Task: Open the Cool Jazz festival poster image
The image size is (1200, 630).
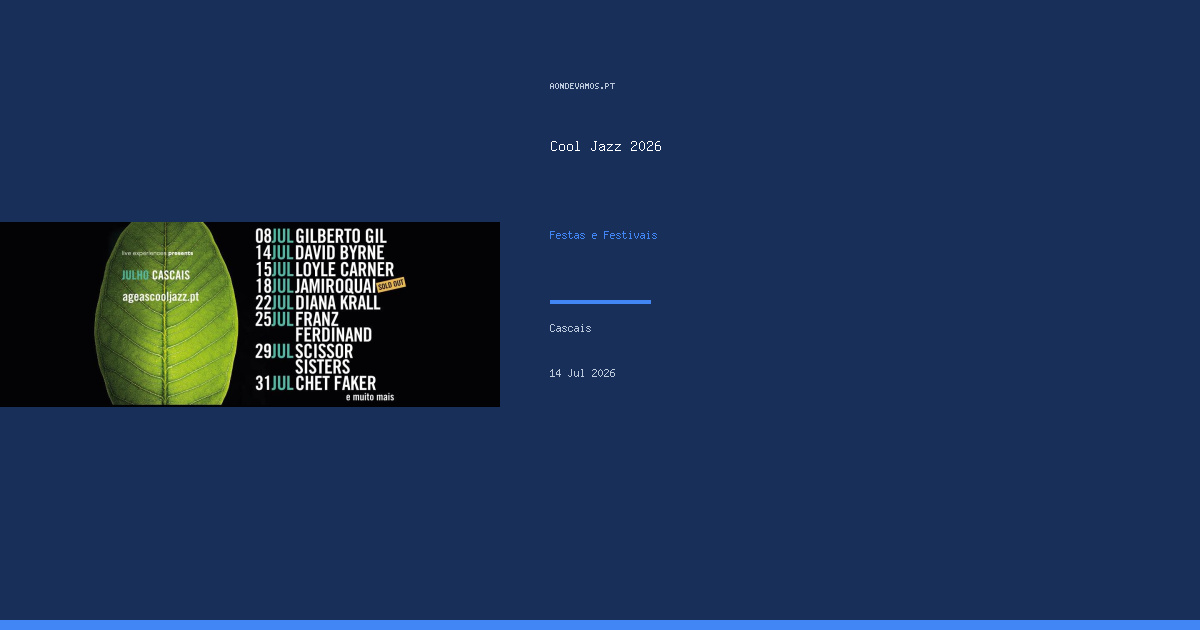Action: [x=250, y=314]
